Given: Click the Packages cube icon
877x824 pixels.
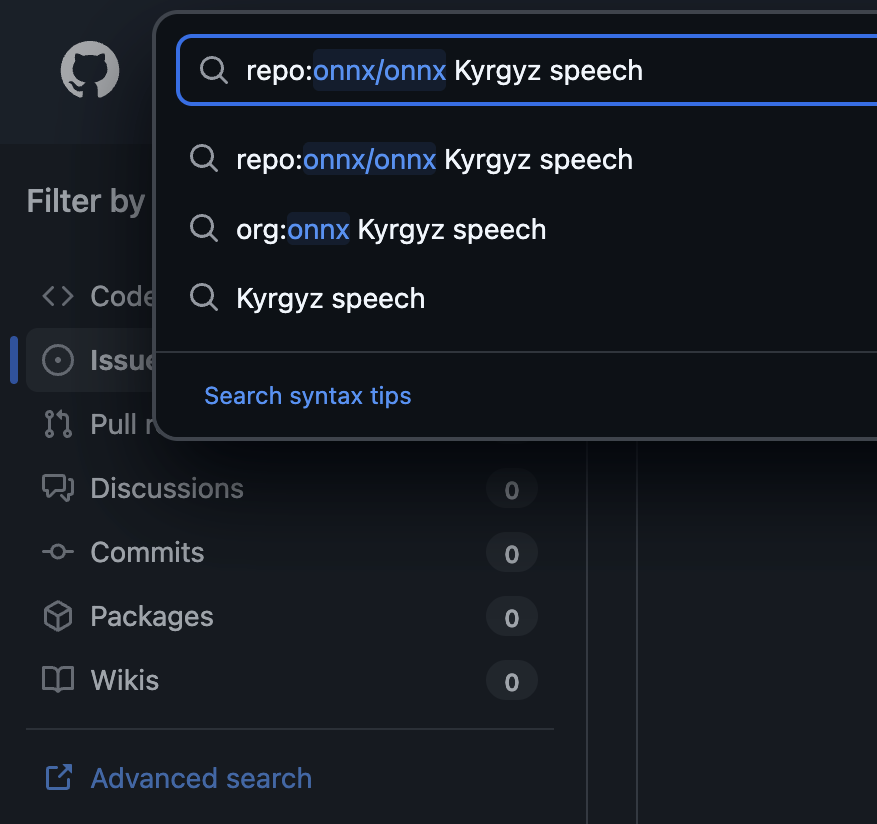Looking at the screenshot, I should click(58, 616).
